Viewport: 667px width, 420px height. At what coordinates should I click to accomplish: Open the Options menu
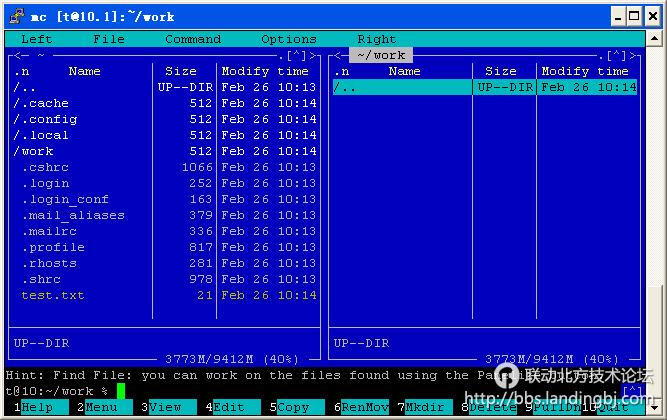pyautogui.click(x=289, y=39)
